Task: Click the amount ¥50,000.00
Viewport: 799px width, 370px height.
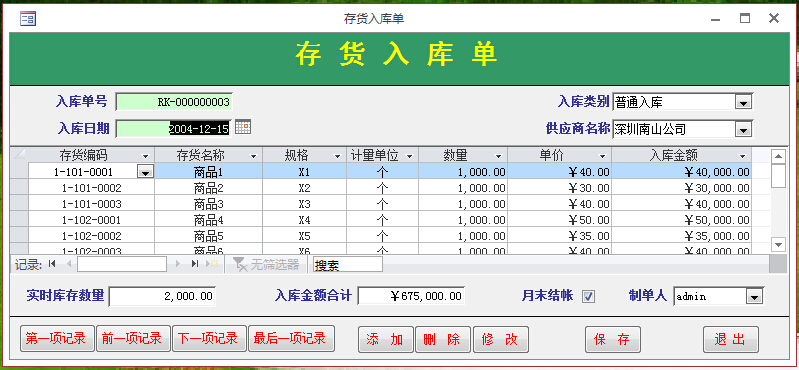Action: (682, 220)
